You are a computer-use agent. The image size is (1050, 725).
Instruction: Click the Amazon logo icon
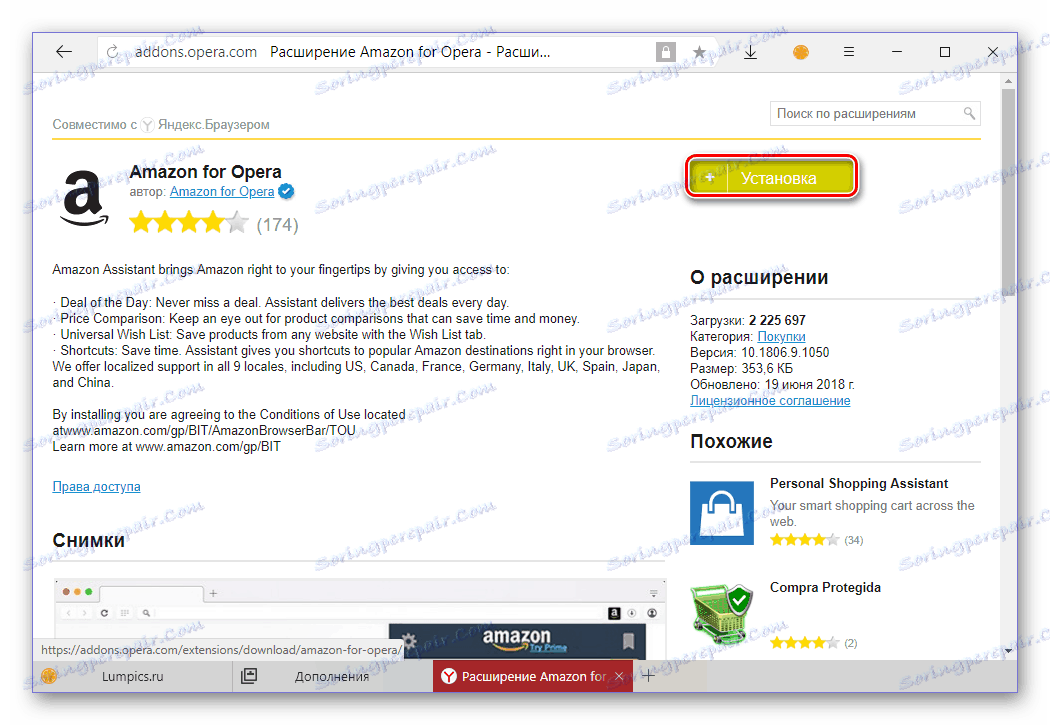click(x=84, y=198)
